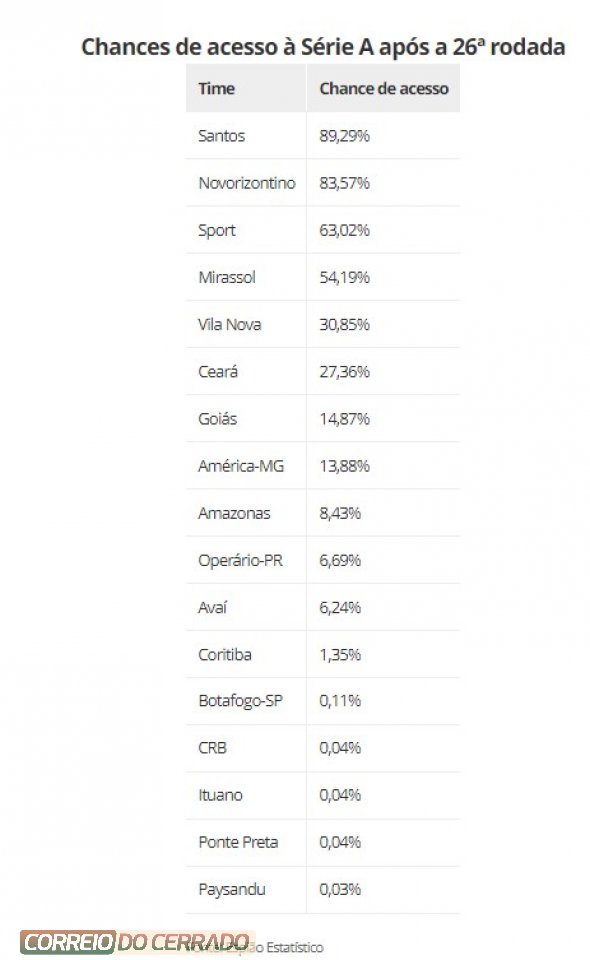The image size is (590, 960).
Task: Click the Paysandu 0,03% value
Action: 340,890
